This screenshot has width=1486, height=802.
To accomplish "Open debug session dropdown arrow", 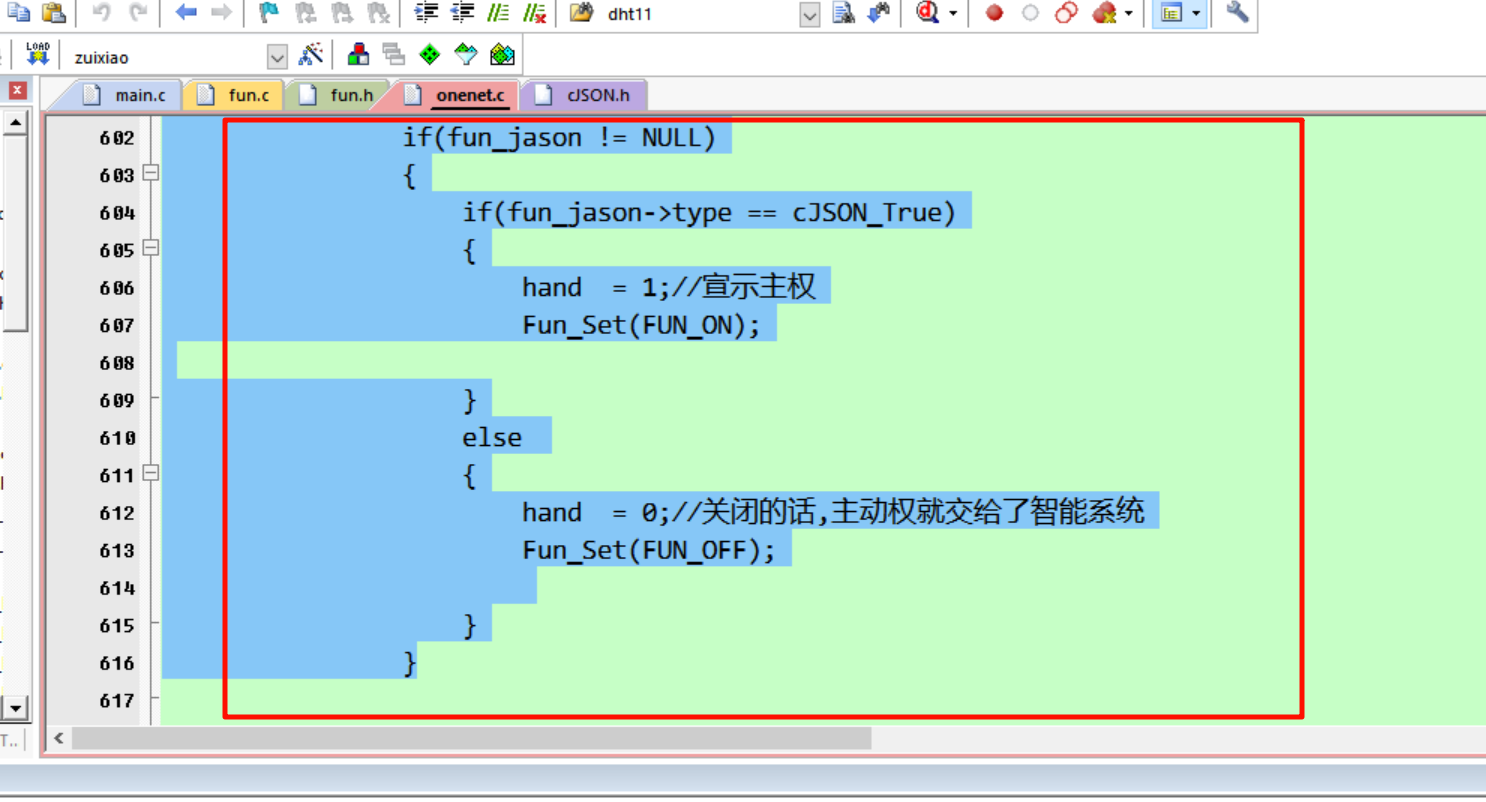I will click(x=952, y=14).
